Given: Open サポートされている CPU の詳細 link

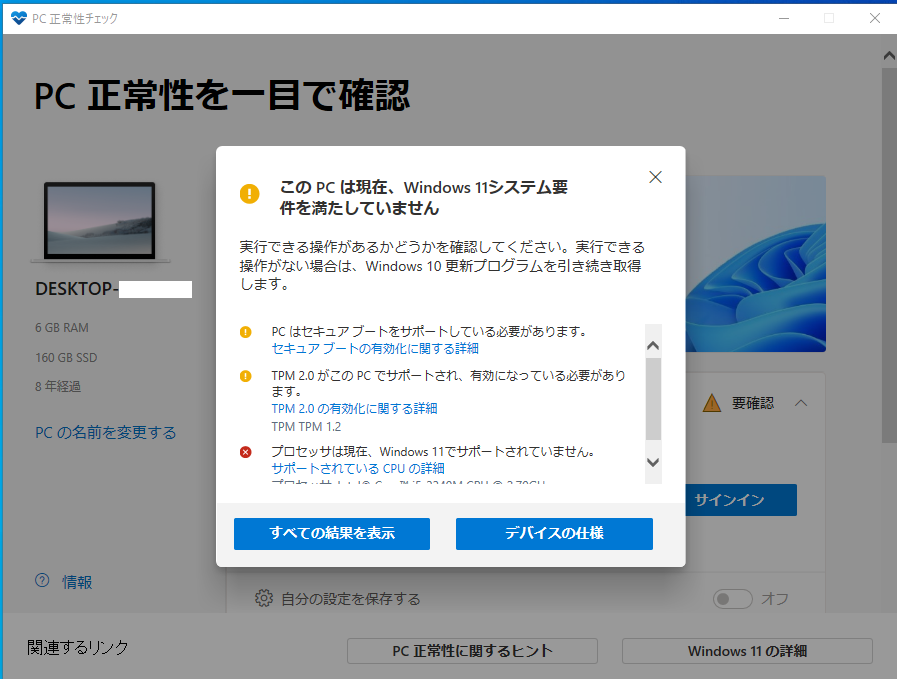Looking at the screenshot, I should point(358,468).
